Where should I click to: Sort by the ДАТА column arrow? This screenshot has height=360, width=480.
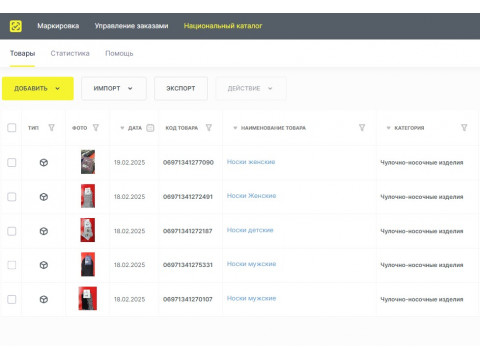pyautogui.click(x=122, y=128)
